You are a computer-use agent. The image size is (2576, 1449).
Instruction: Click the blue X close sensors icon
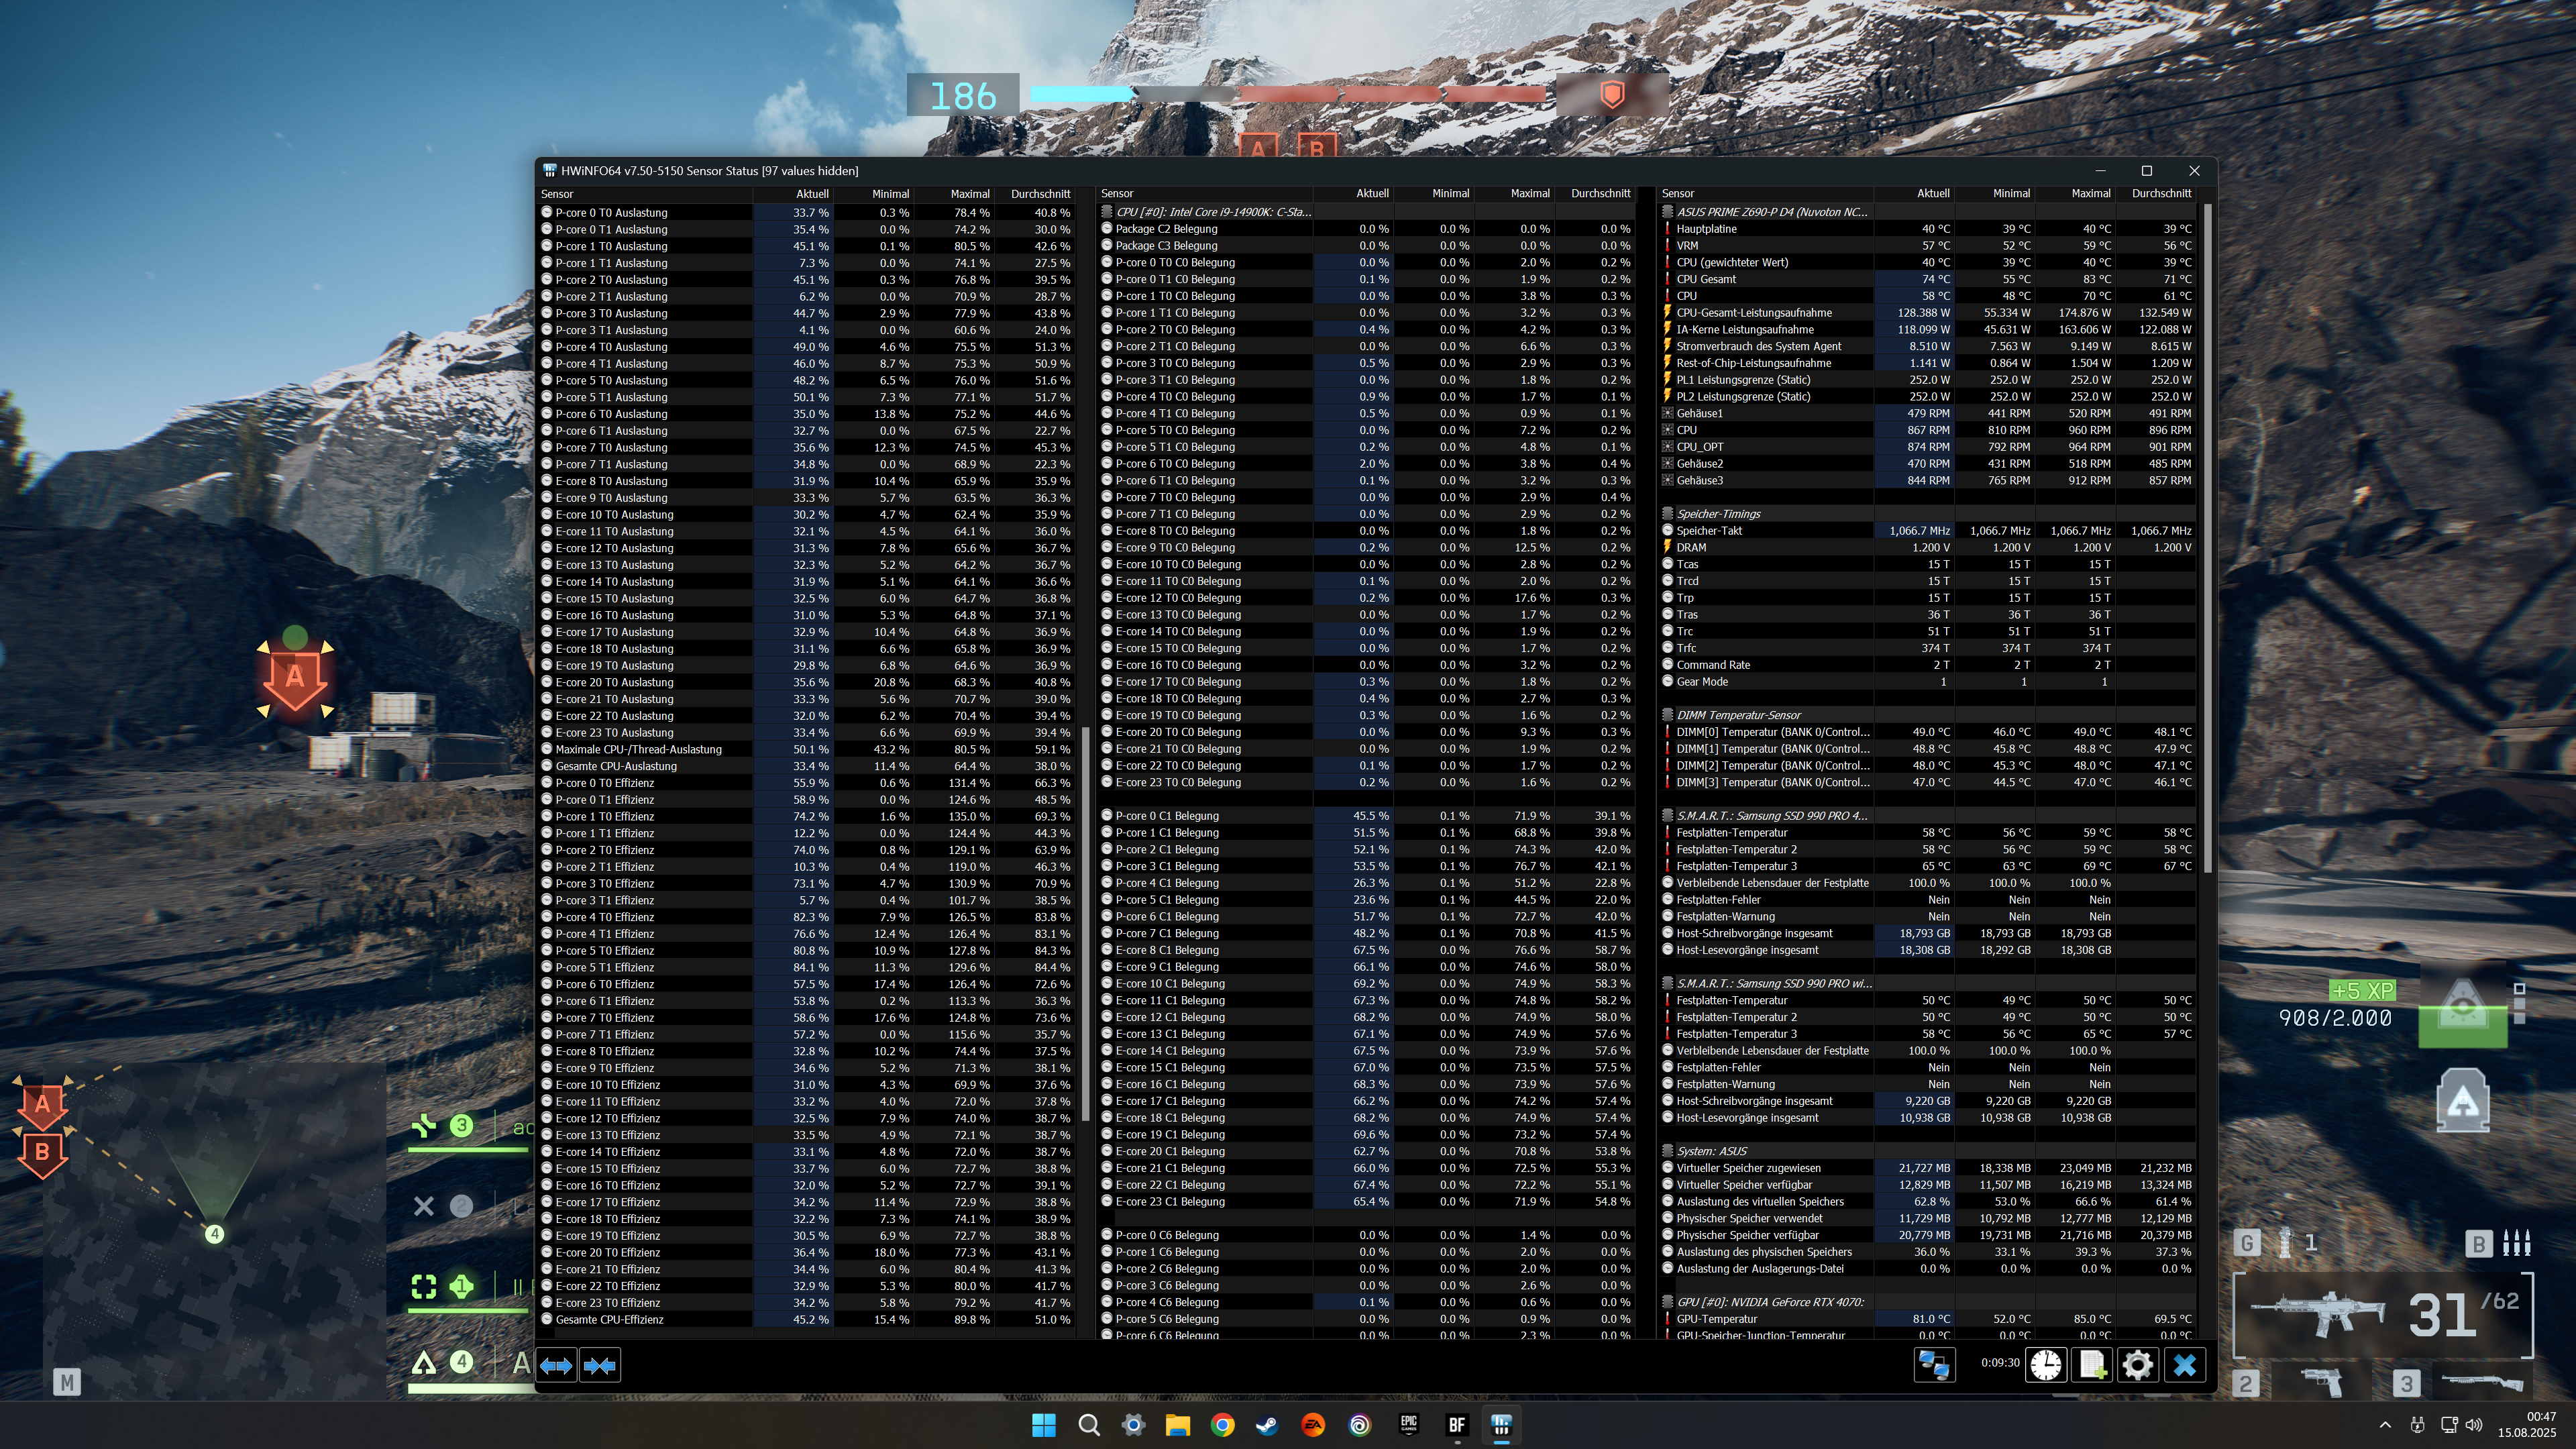(x=2184, y=1365)
